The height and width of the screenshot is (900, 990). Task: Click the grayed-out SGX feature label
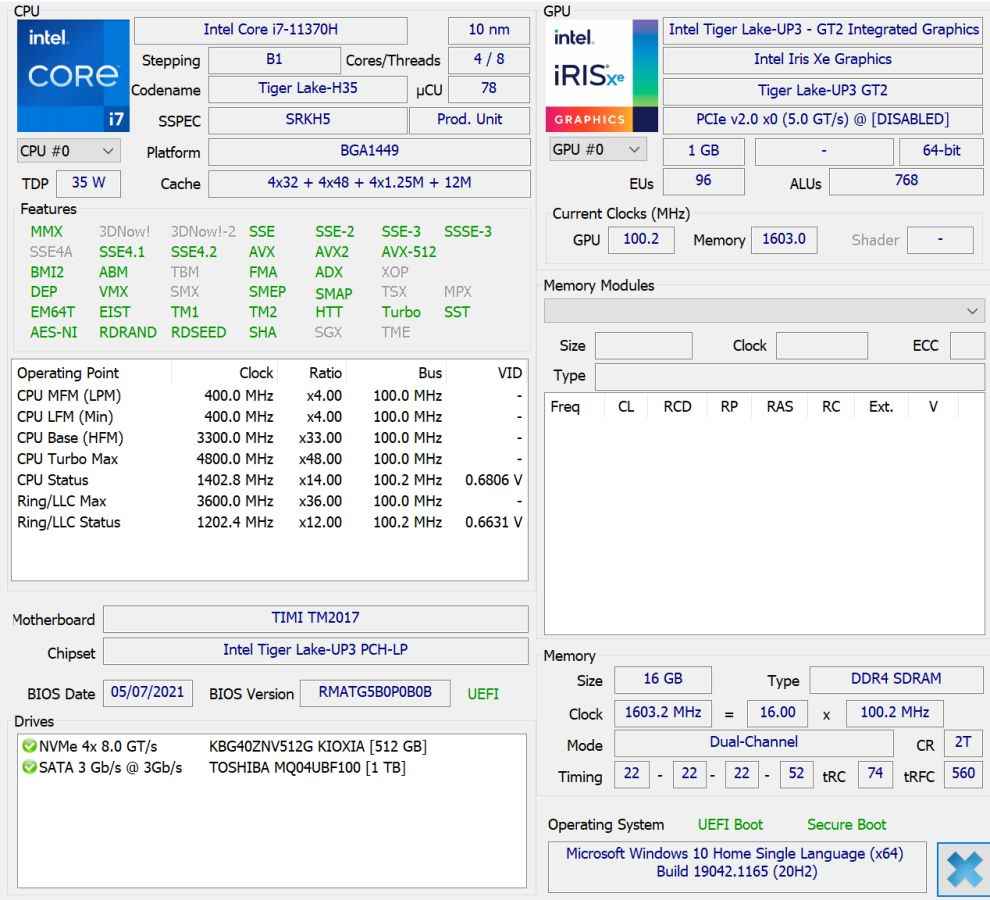coord(328,332)
